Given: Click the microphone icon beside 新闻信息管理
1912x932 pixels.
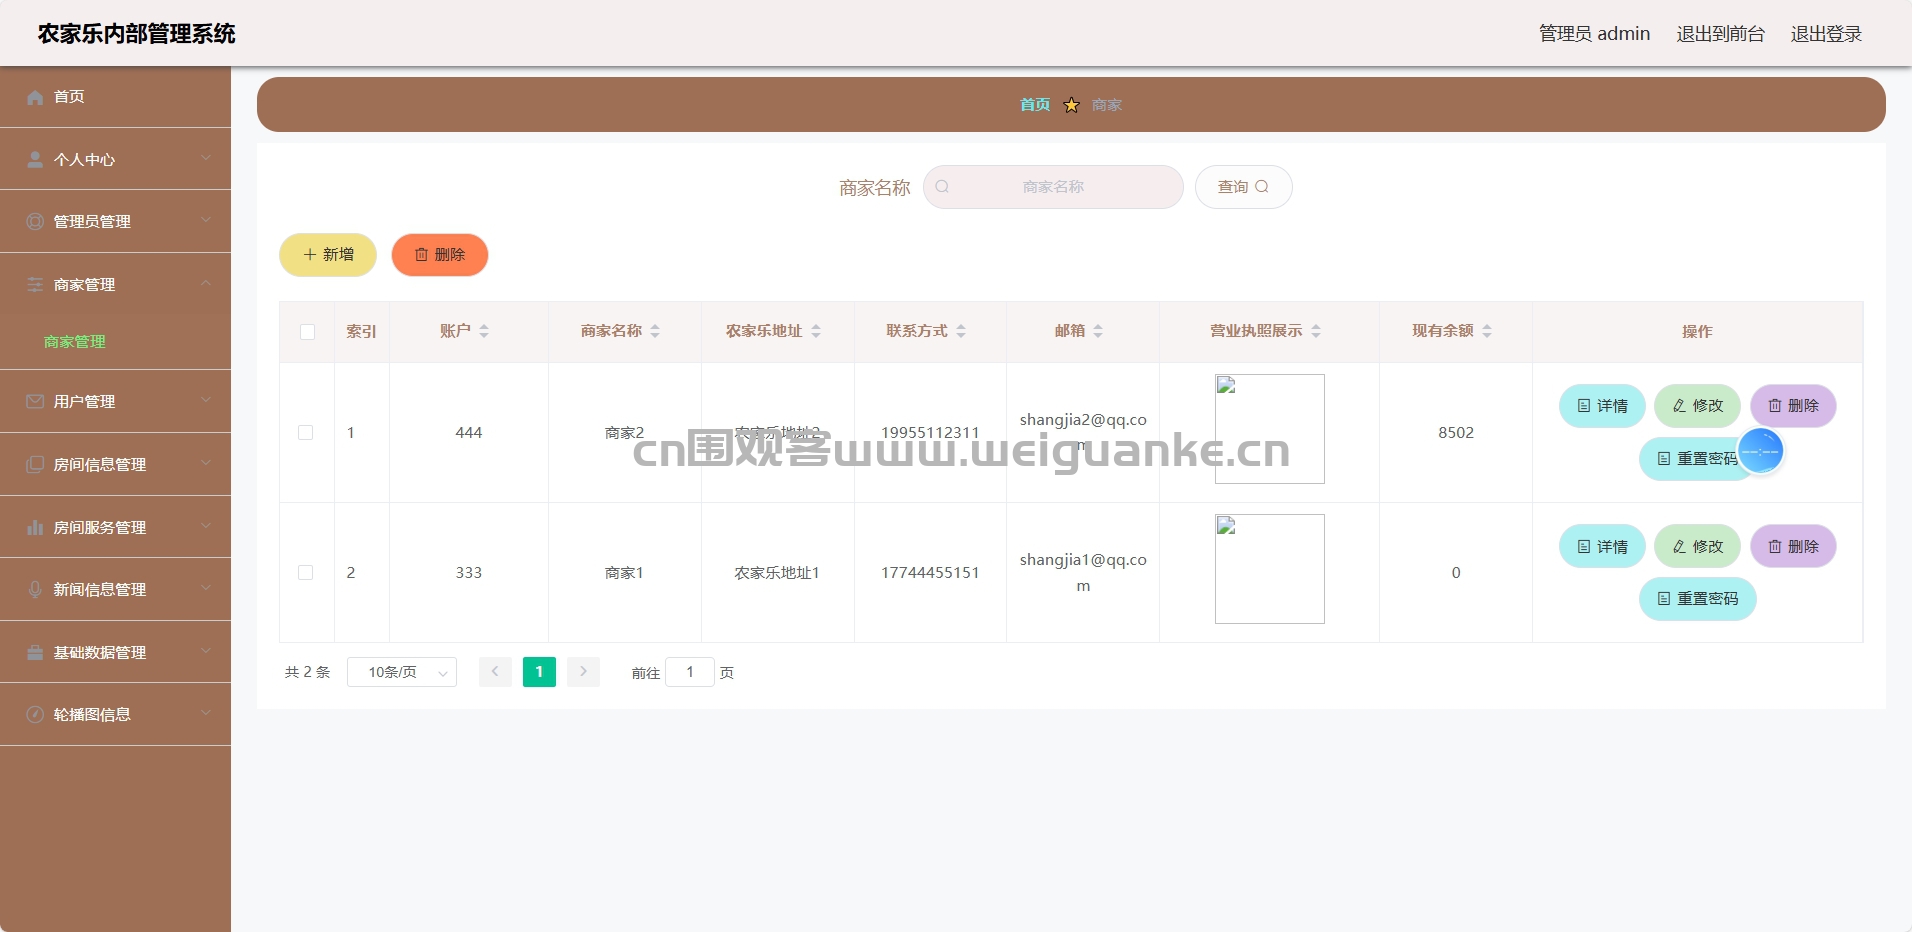Looking at the screenshot, I should 35,589.
